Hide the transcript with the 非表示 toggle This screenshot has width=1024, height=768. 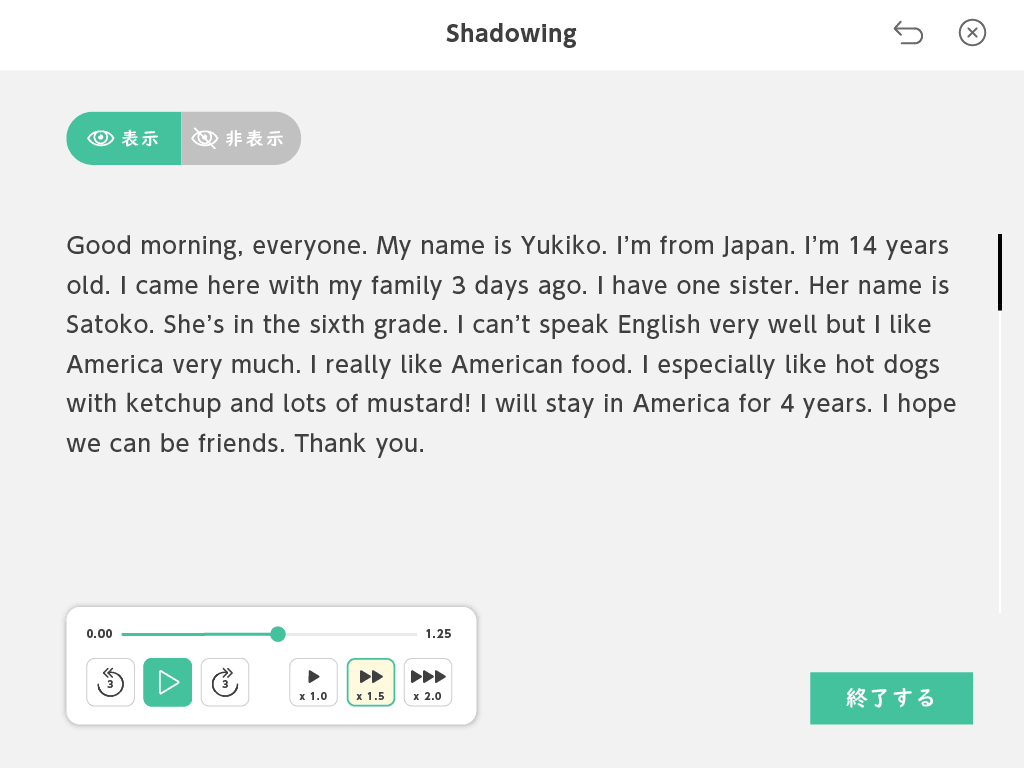[x=241, y=138]
